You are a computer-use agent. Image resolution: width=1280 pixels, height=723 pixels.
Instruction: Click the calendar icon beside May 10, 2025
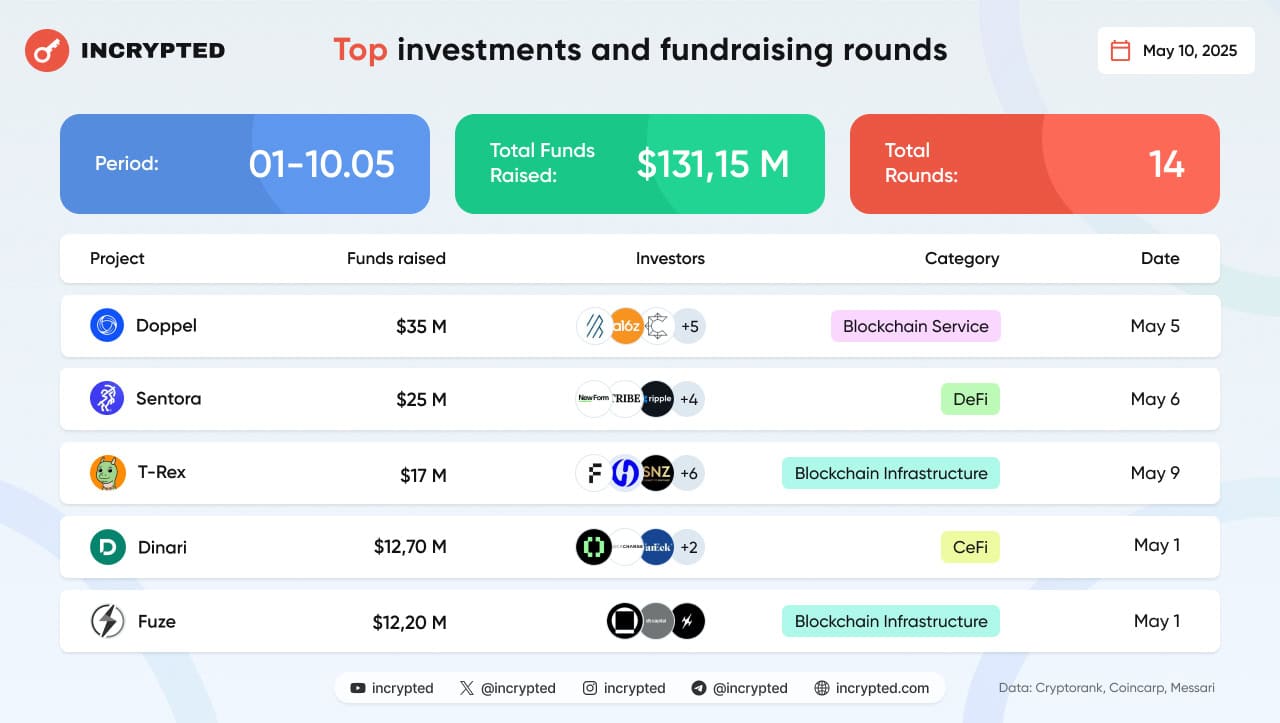point(1121,51)
